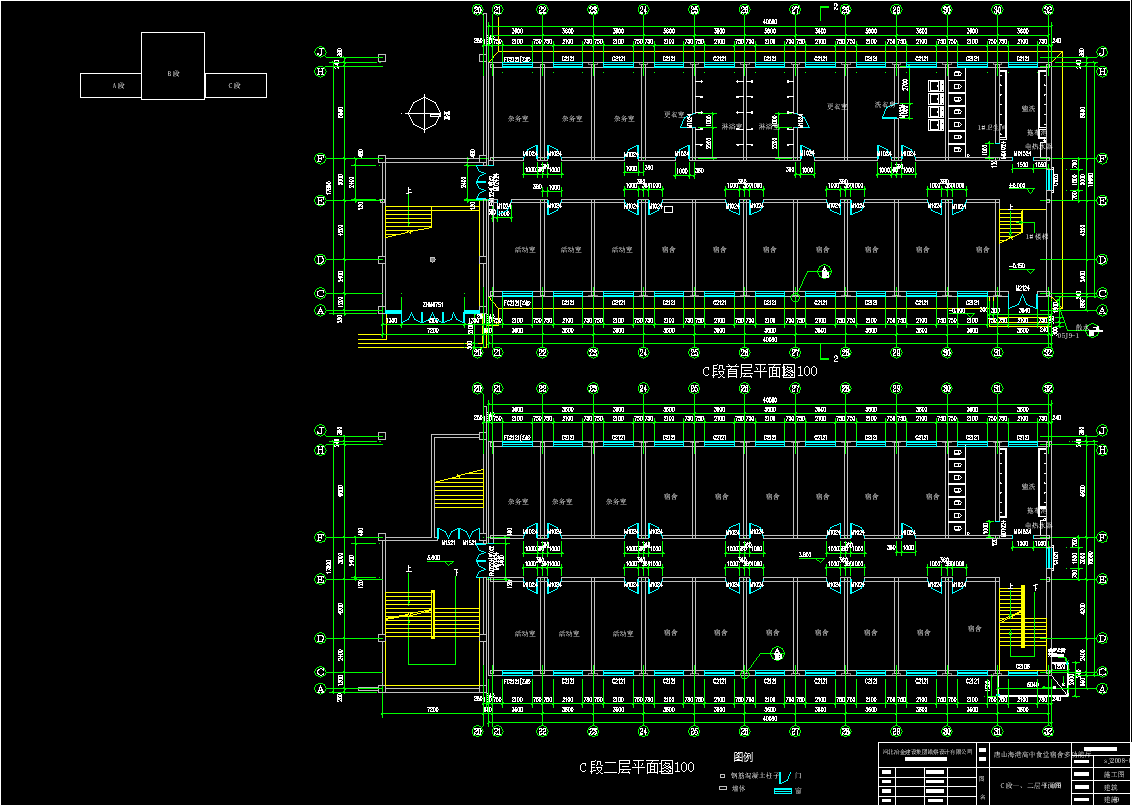
Task: Pick the -0.150 elevation marker
Action: [1018, 267]
